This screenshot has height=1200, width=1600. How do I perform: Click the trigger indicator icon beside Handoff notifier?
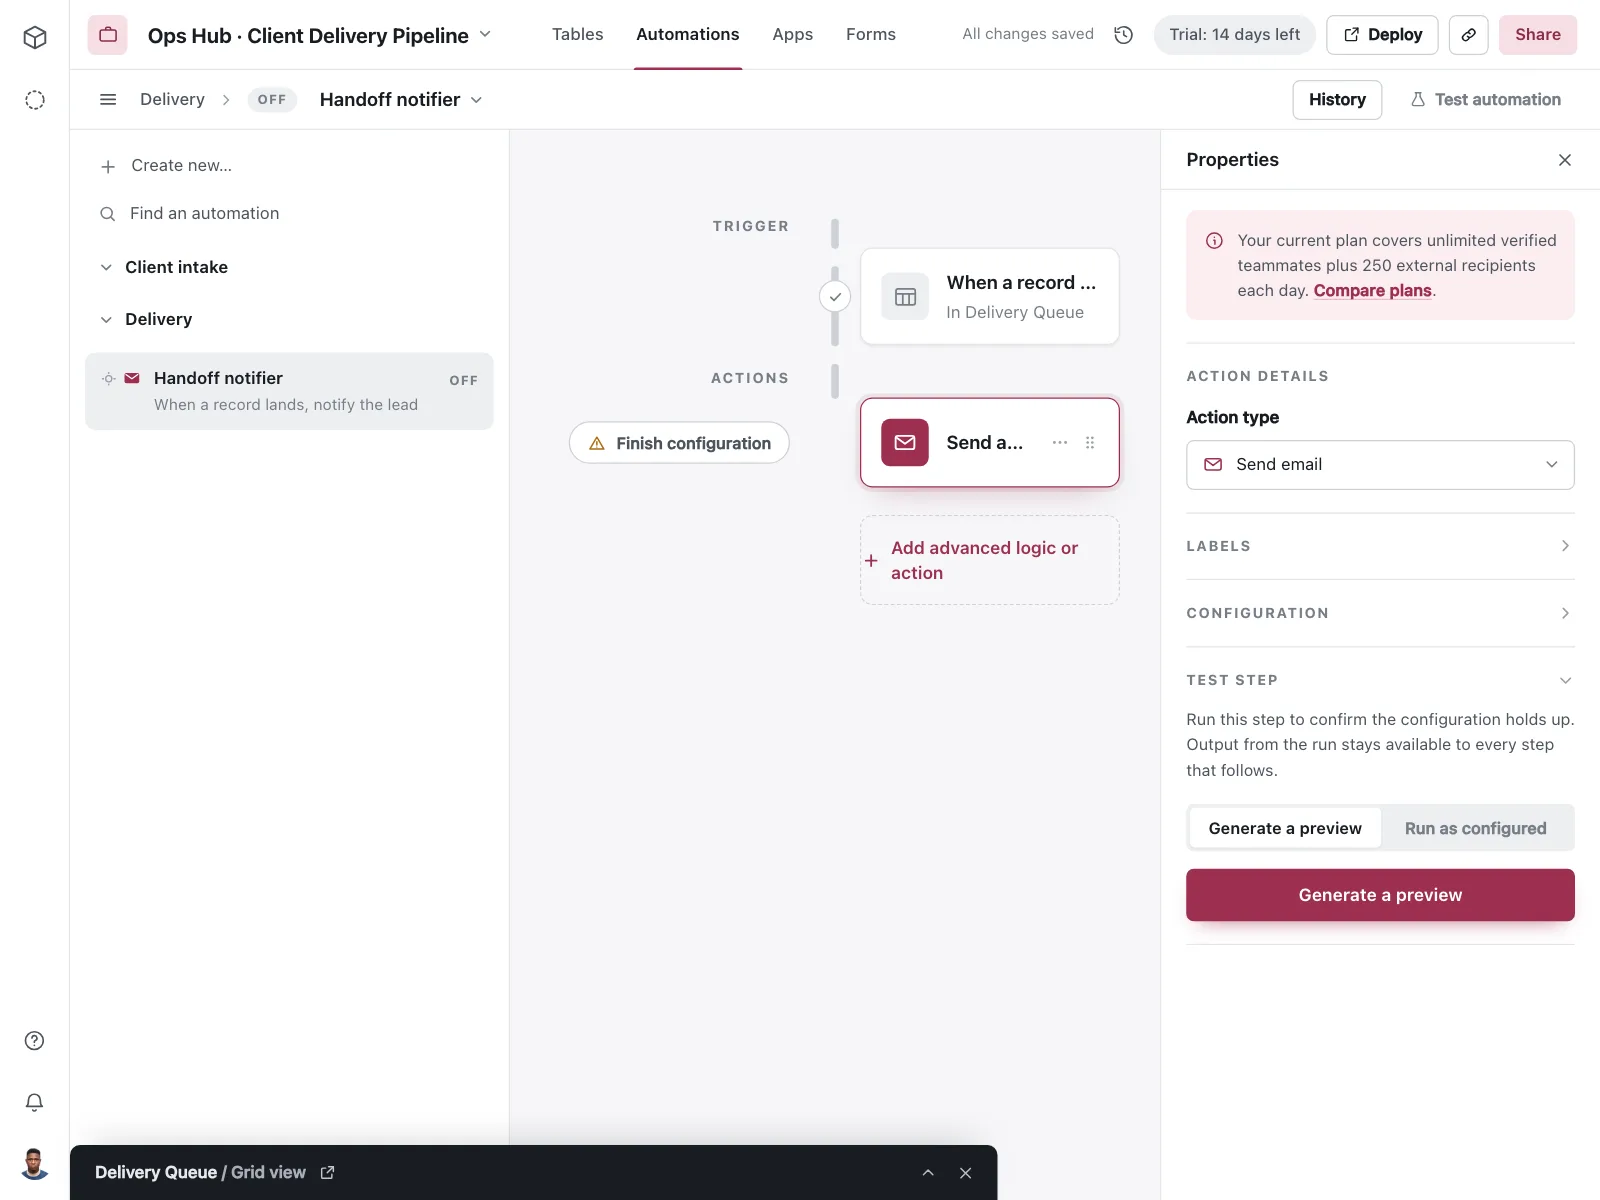108,378
